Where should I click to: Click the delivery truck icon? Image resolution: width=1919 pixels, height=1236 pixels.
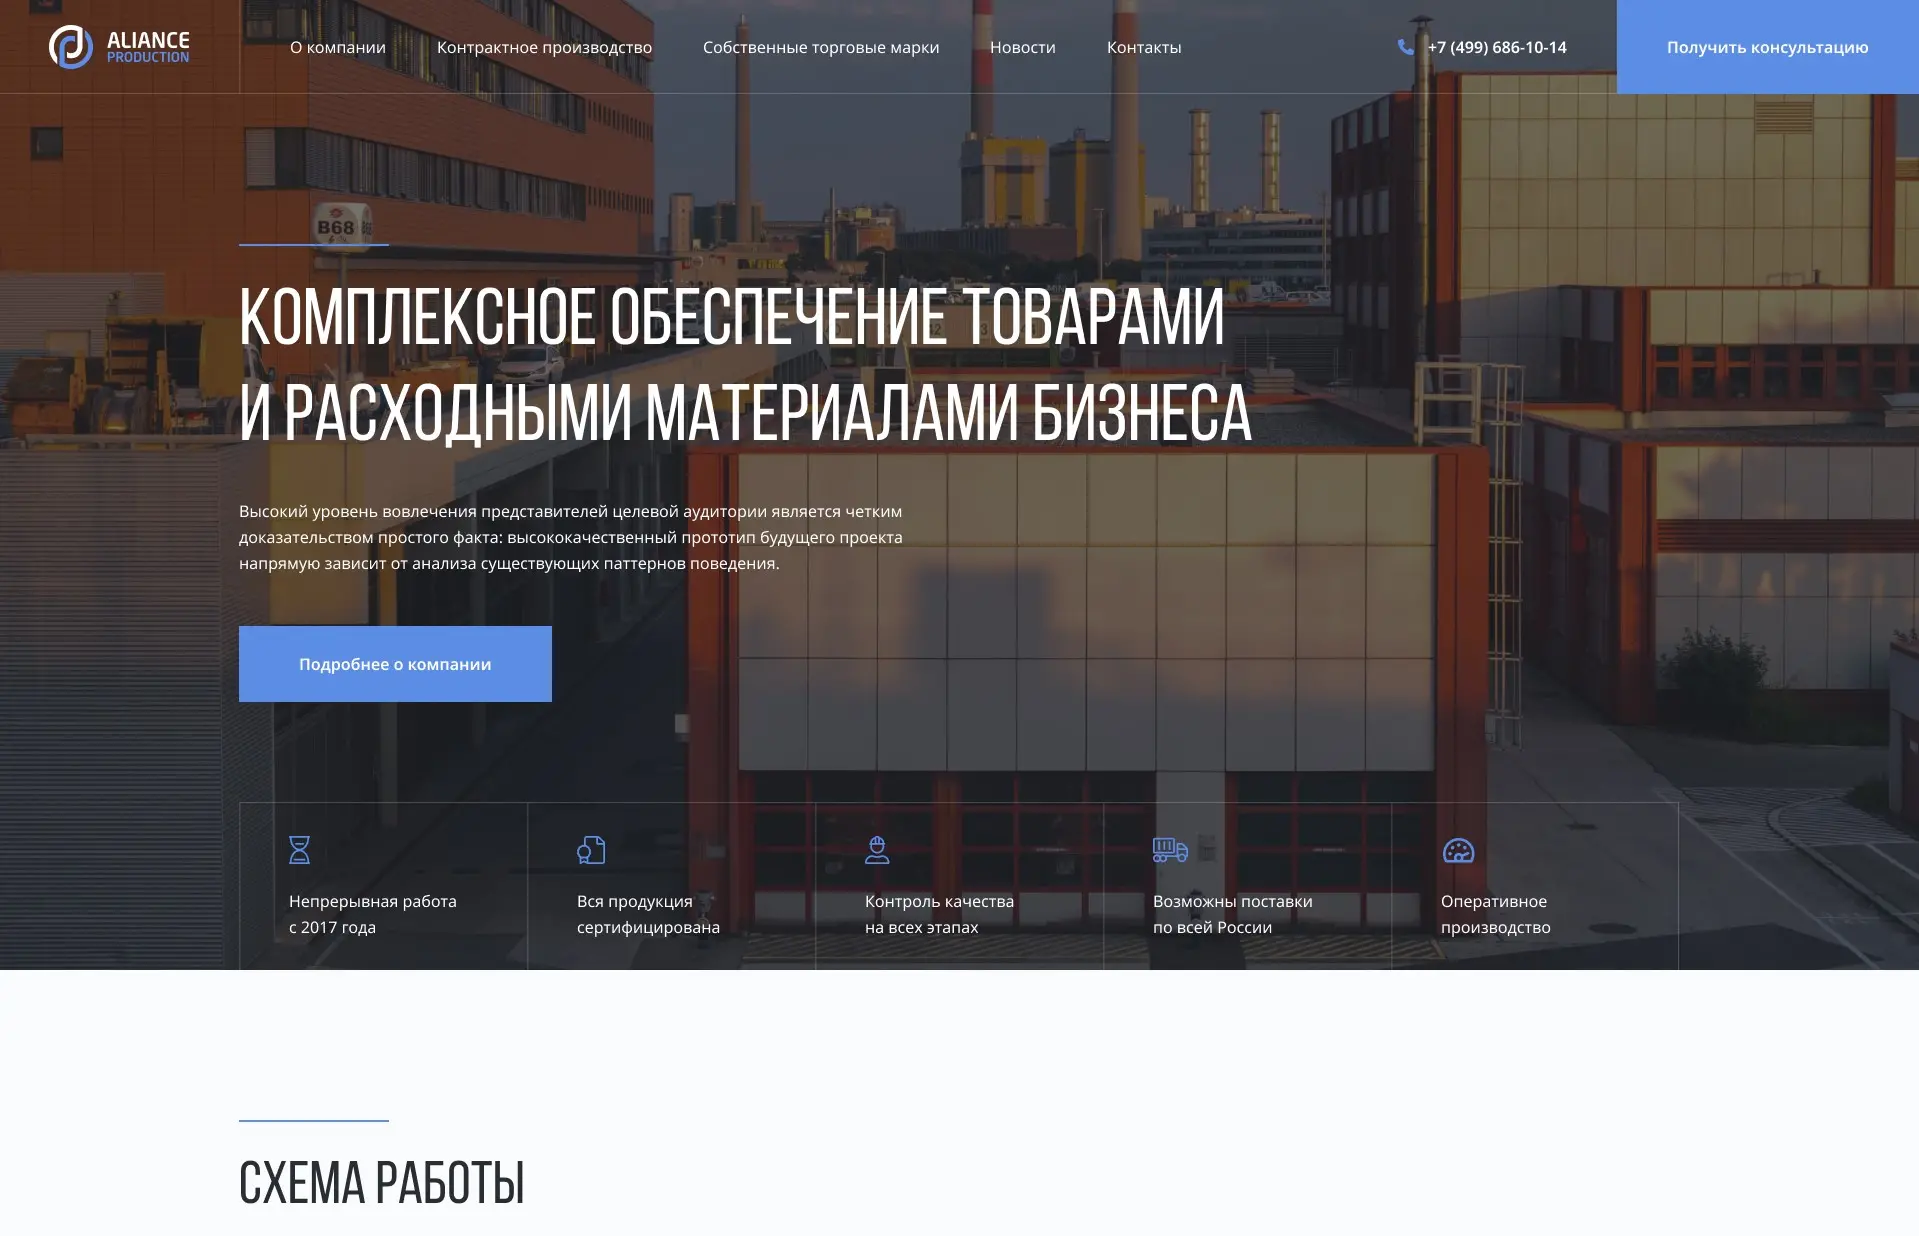click(x=1169, y=850)
